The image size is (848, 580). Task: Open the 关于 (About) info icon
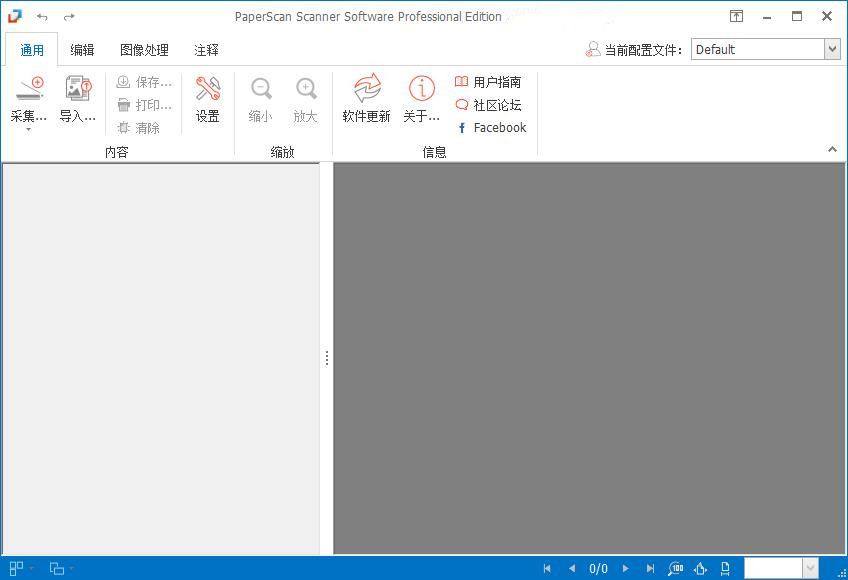click(x=421, y=90)
